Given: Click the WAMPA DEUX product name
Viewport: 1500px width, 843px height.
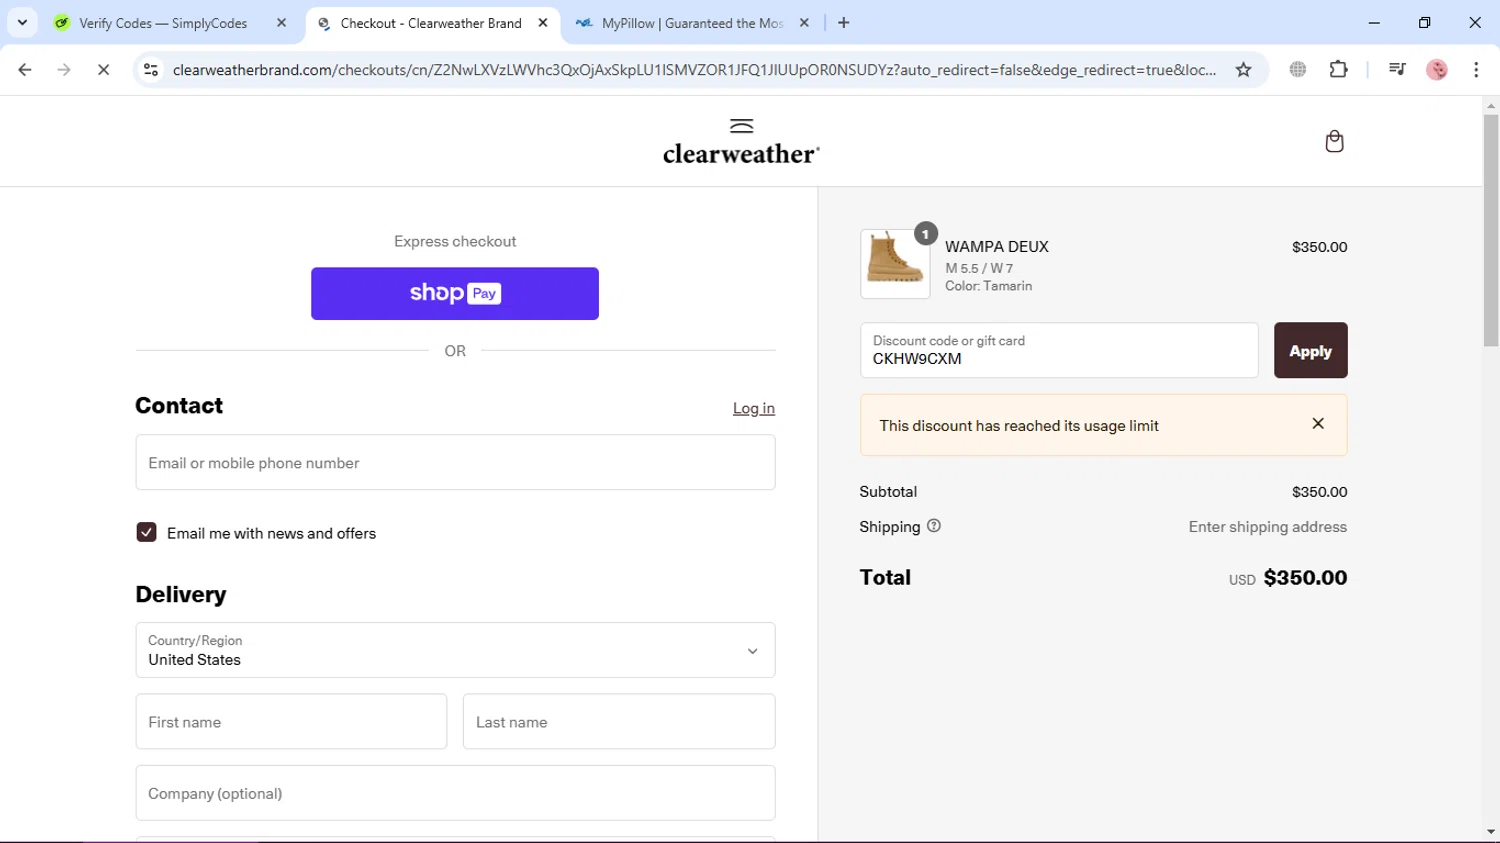Looking at the screenshot, I should [x=997, y=247].
